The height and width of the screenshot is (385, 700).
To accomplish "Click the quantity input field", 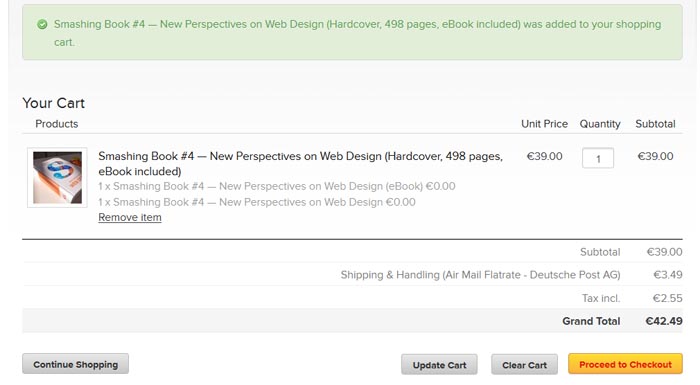I will [x=598, y=158].
